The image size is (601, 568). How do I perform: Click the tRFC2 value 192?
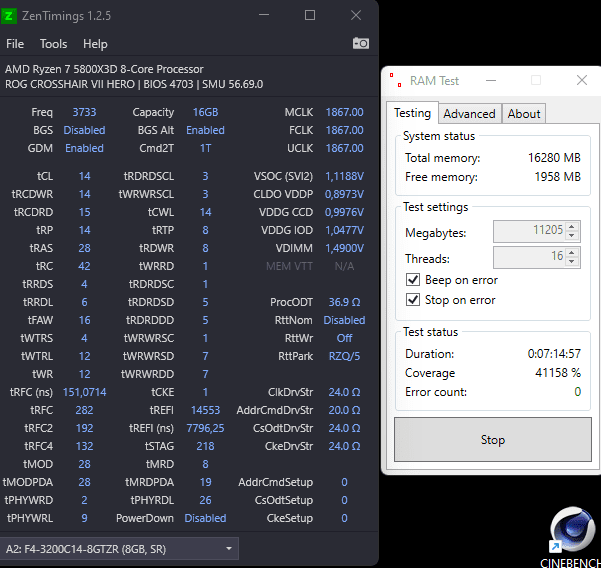(84, 428)
